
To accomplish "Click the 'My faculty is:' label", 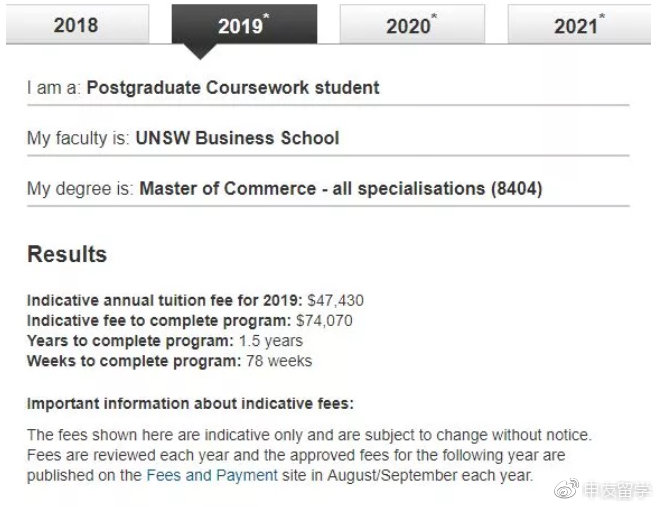I will 78,138.
